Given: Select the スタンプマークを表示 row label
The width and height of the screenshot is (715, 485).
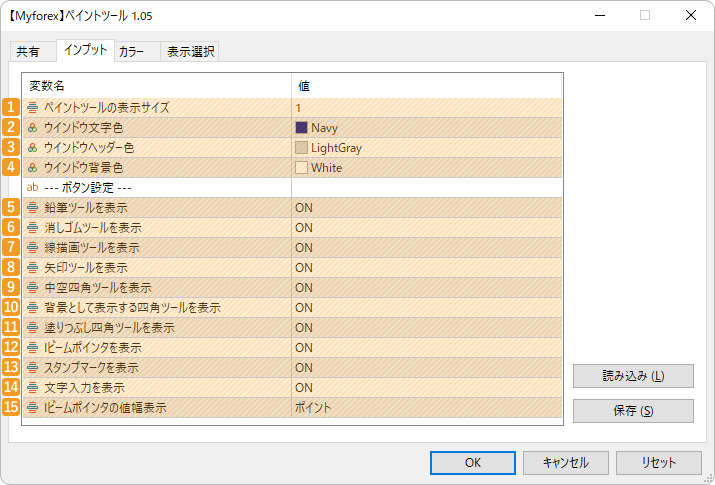Looking at the screenshot, I should (91, 368).
